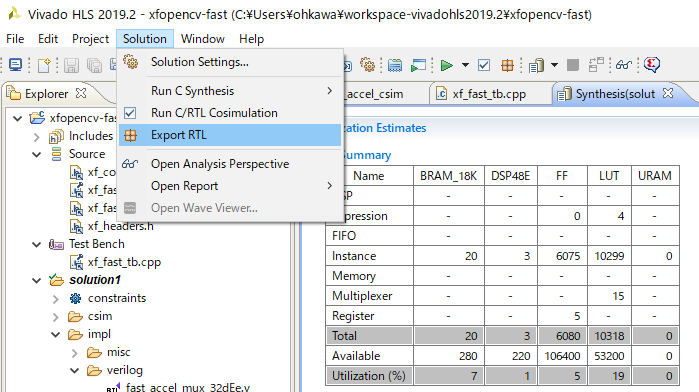Click the Save All toolbar icon
Image resolution: width=699 pixels, height=392 pixels.
94,66
